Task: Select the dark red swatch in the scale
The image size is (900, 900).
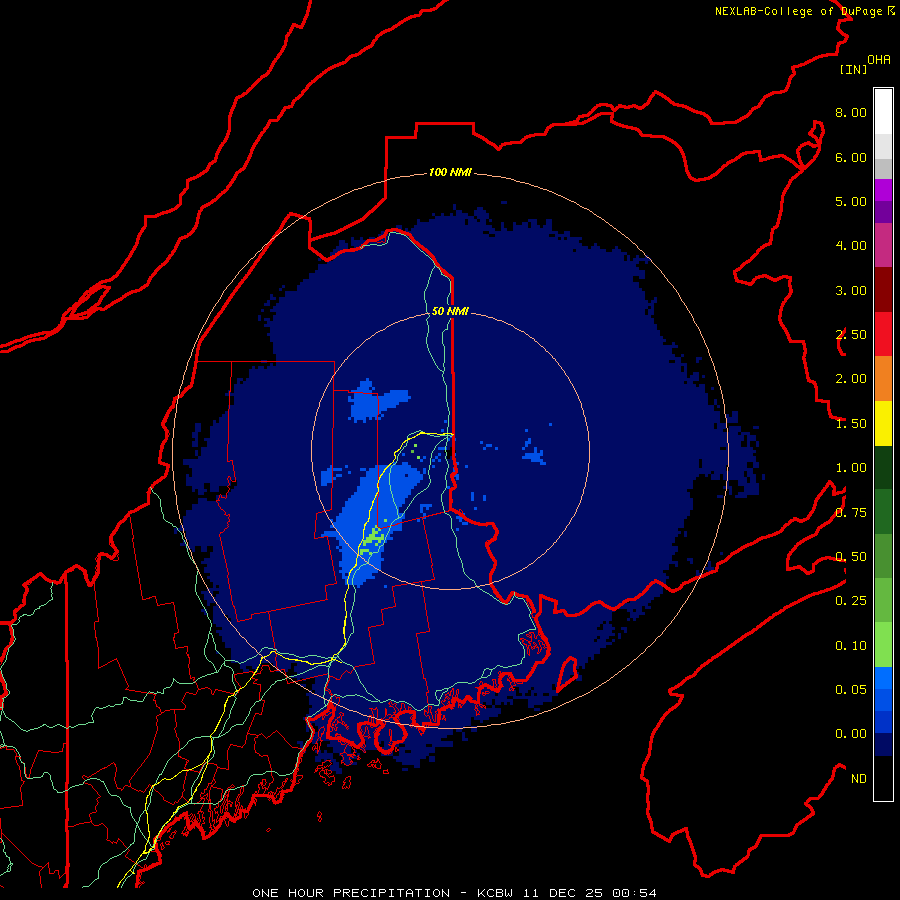Action: 883,290
